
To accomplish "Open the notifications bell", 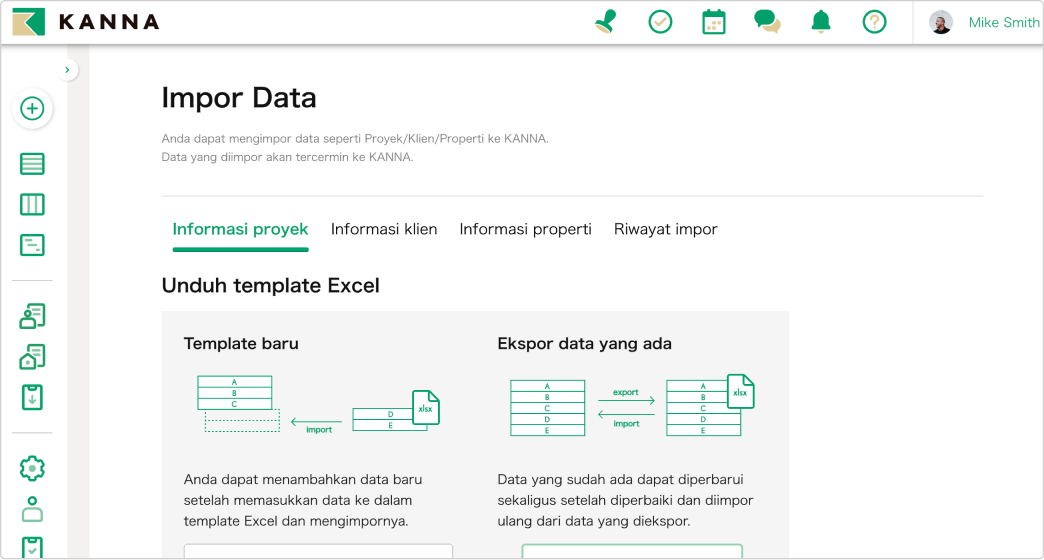I will tap(821, 22).
